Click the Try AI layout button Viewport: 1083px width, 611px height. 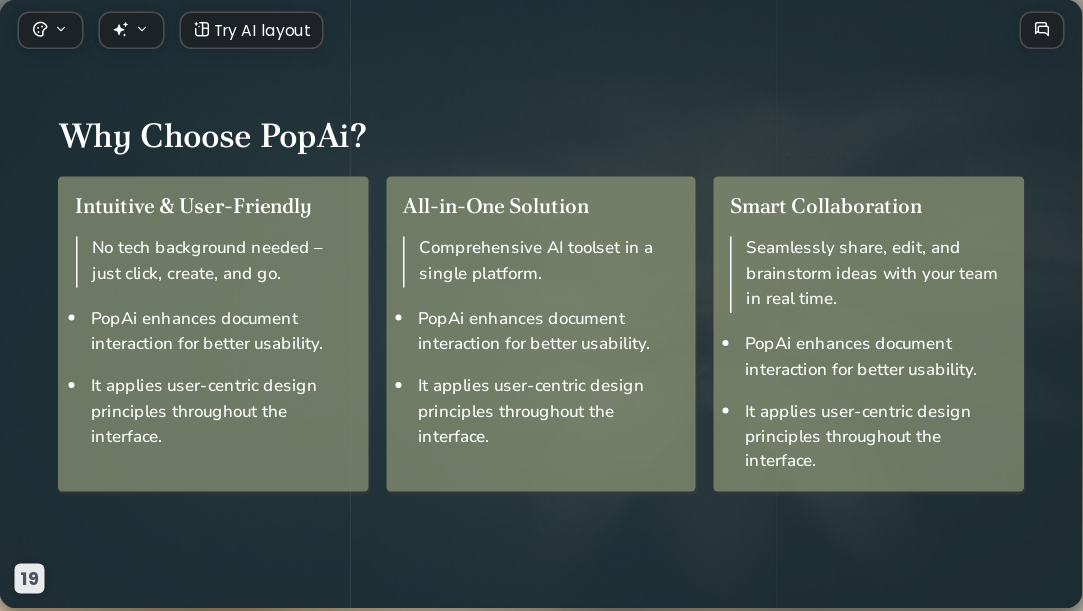click(x=251, y=30)
